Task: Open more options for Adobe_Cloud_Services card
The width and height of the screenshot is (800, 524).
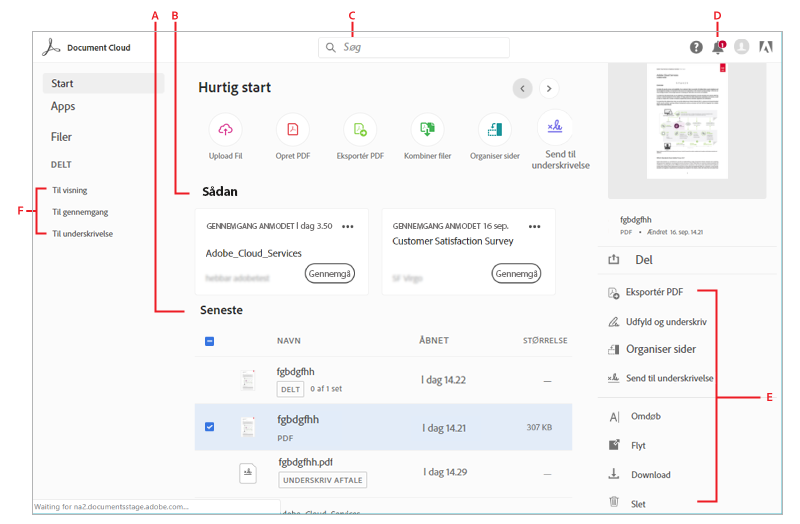Action: [x=348, y=227]
